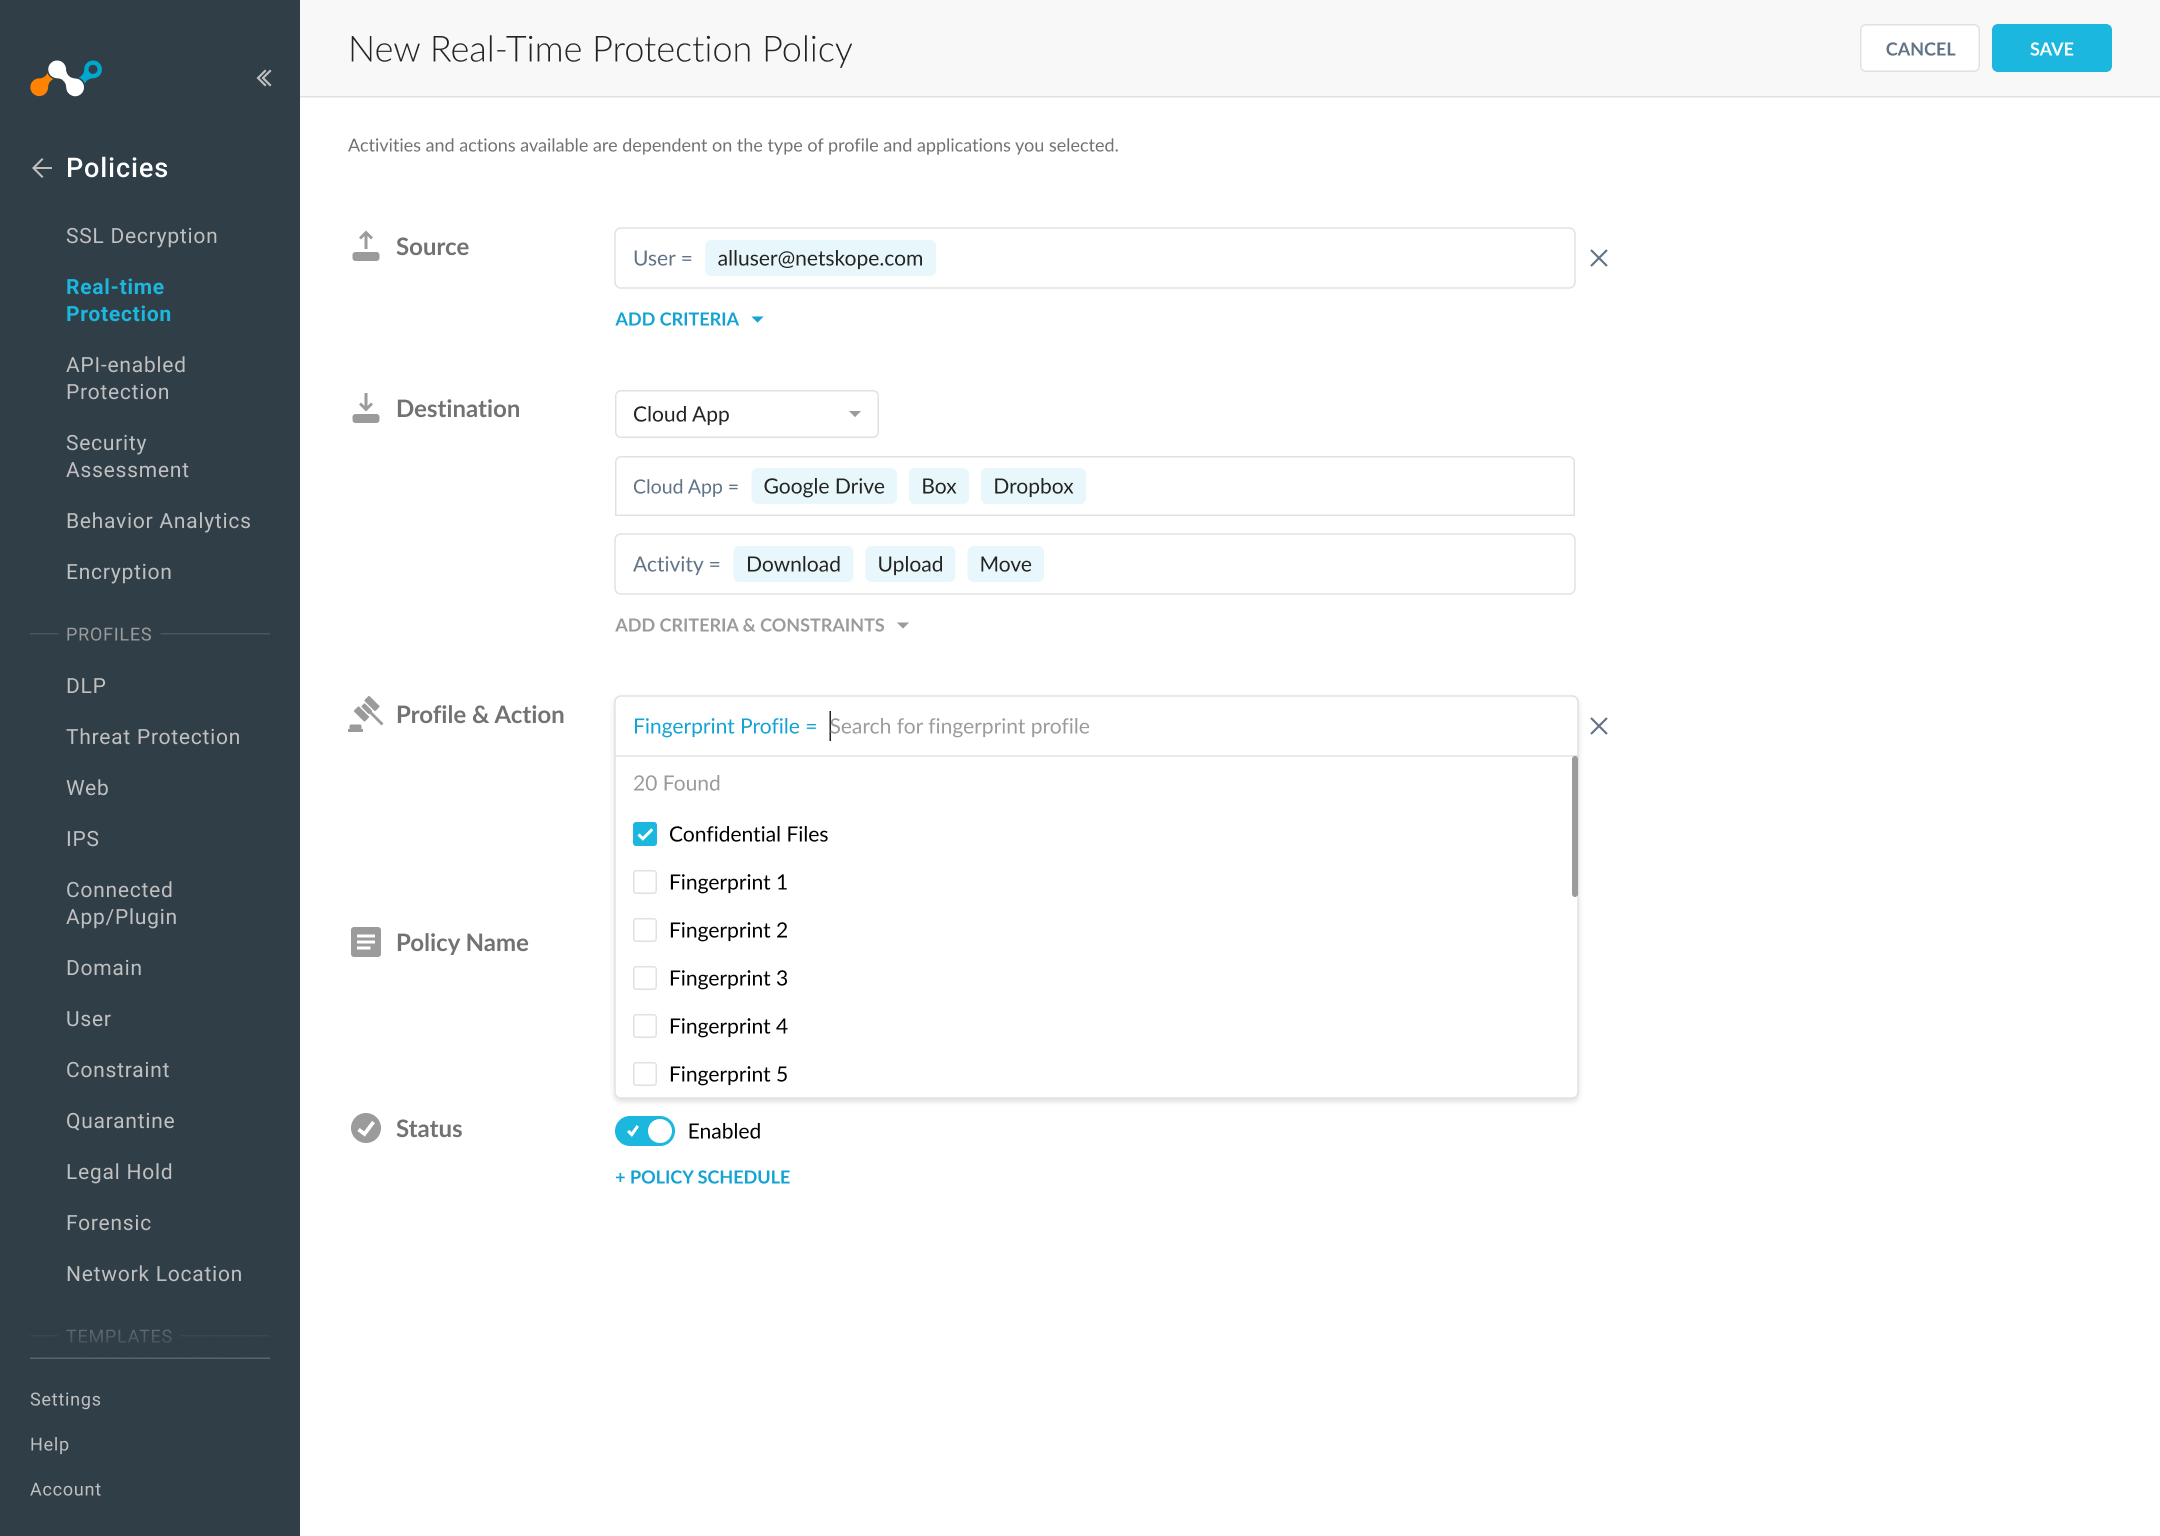The height and width of the screenshot is (1536, 2160).
Task: Toggle the Enabled status switch
Action: pos(645,1131)
